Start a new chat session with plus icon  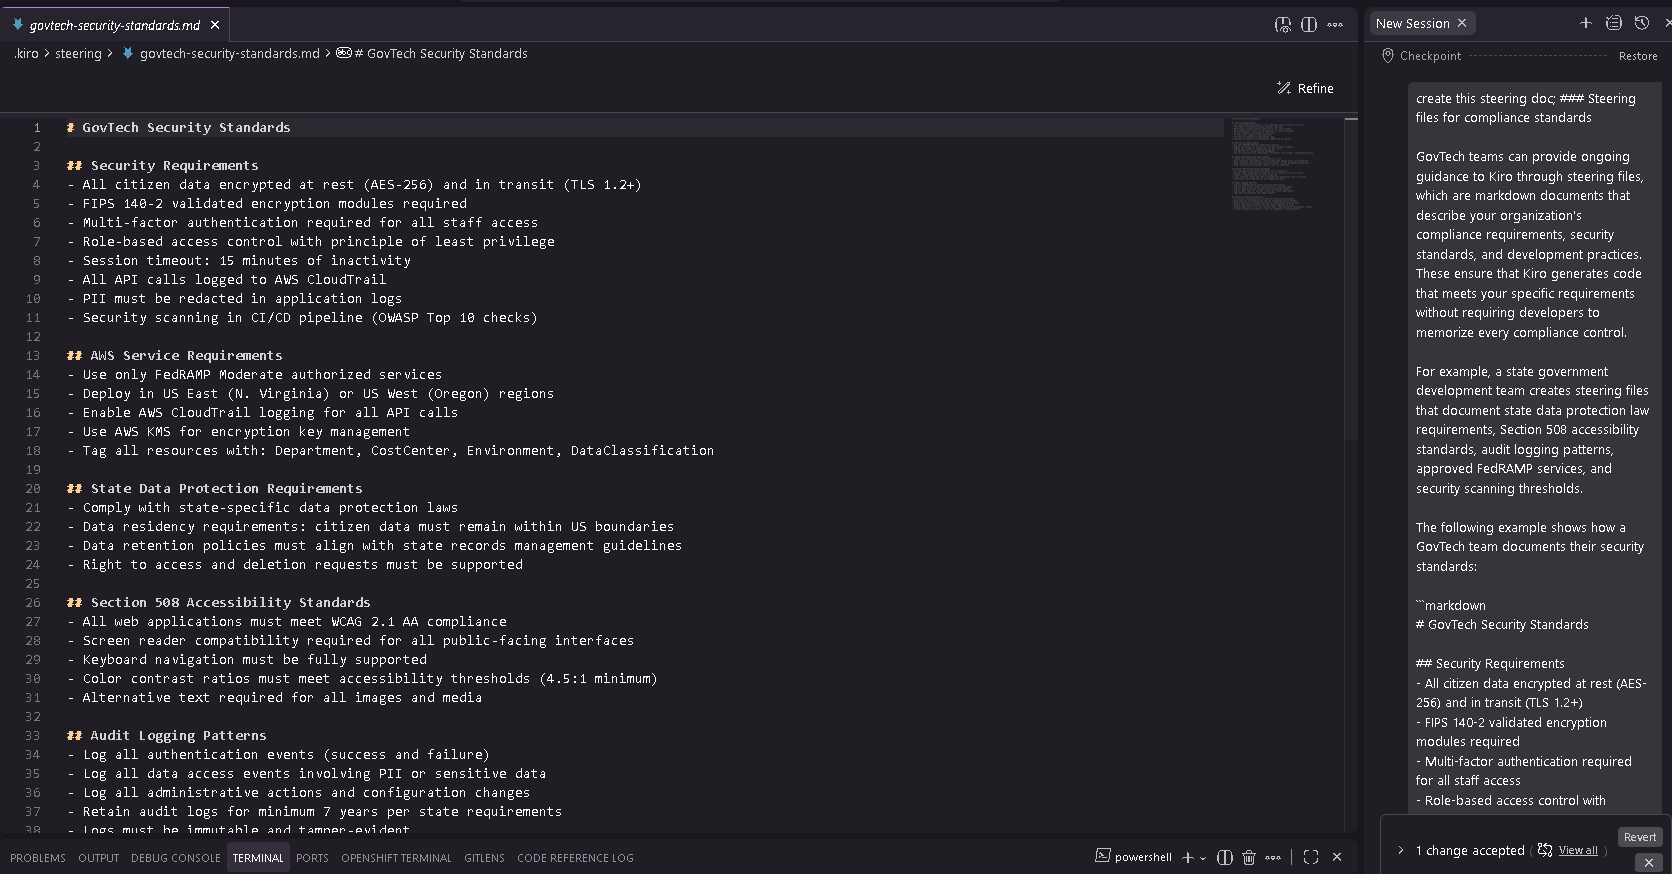(x=1585, y=23)
